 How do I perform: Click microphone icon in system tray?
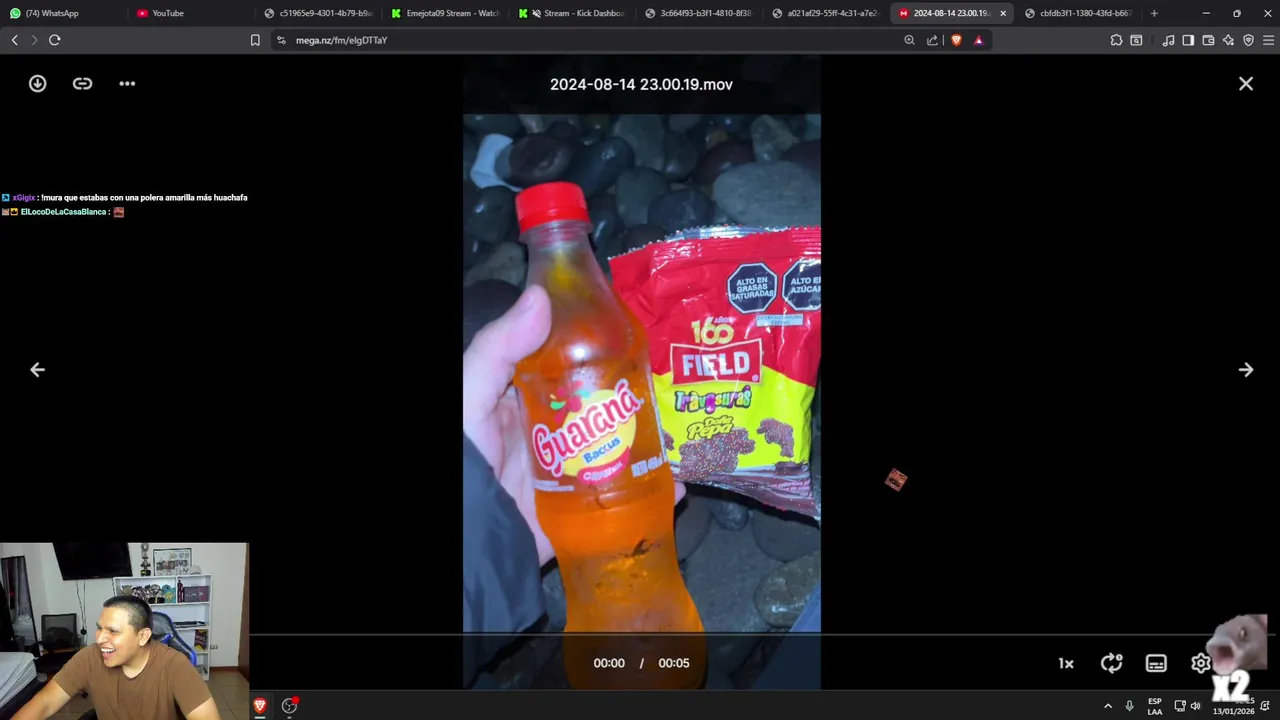1129,706
